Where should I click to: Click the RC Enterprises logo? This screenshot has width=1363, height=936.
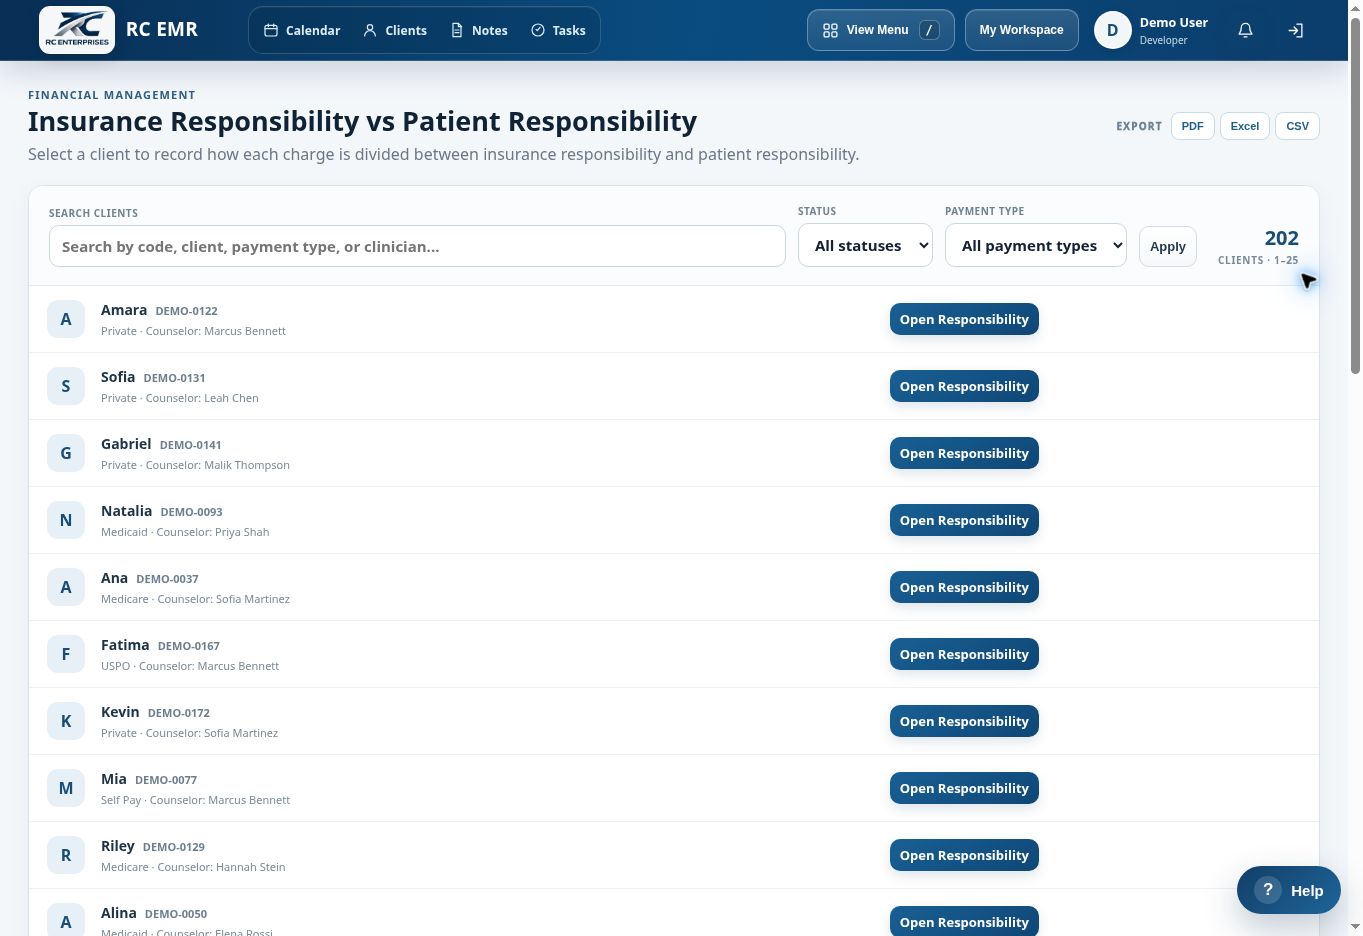point(77,30)
